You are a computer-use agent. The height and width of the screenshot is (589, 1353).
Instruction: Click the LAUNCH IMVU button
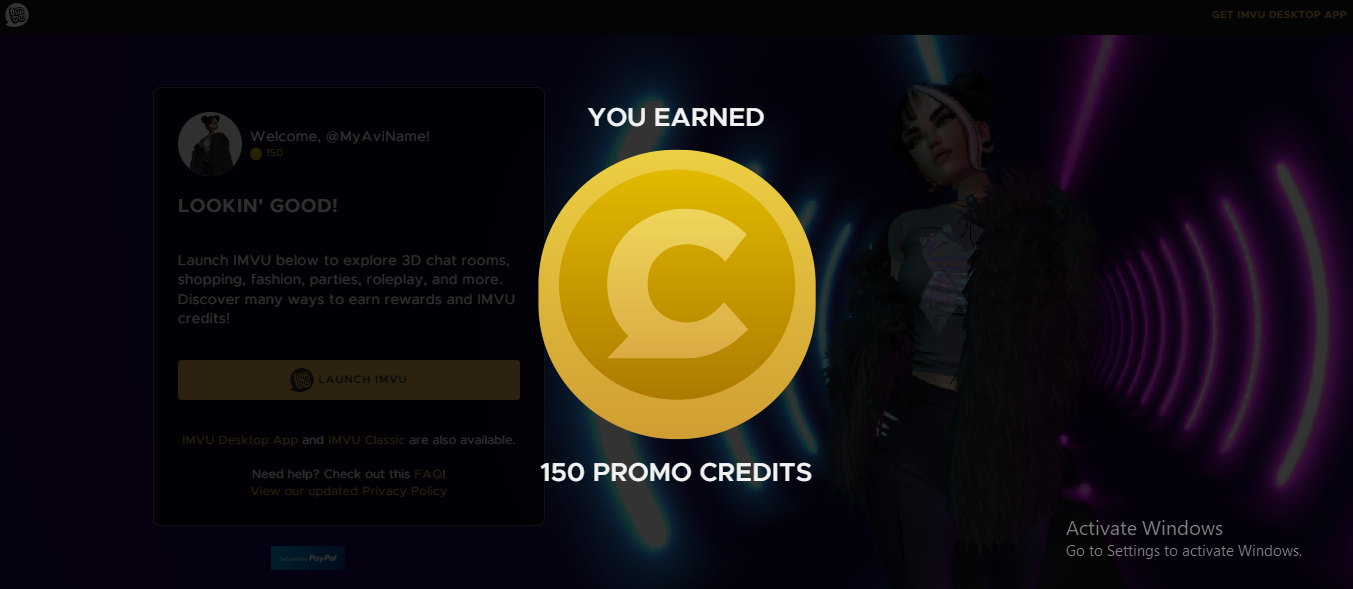coord(349,380)
